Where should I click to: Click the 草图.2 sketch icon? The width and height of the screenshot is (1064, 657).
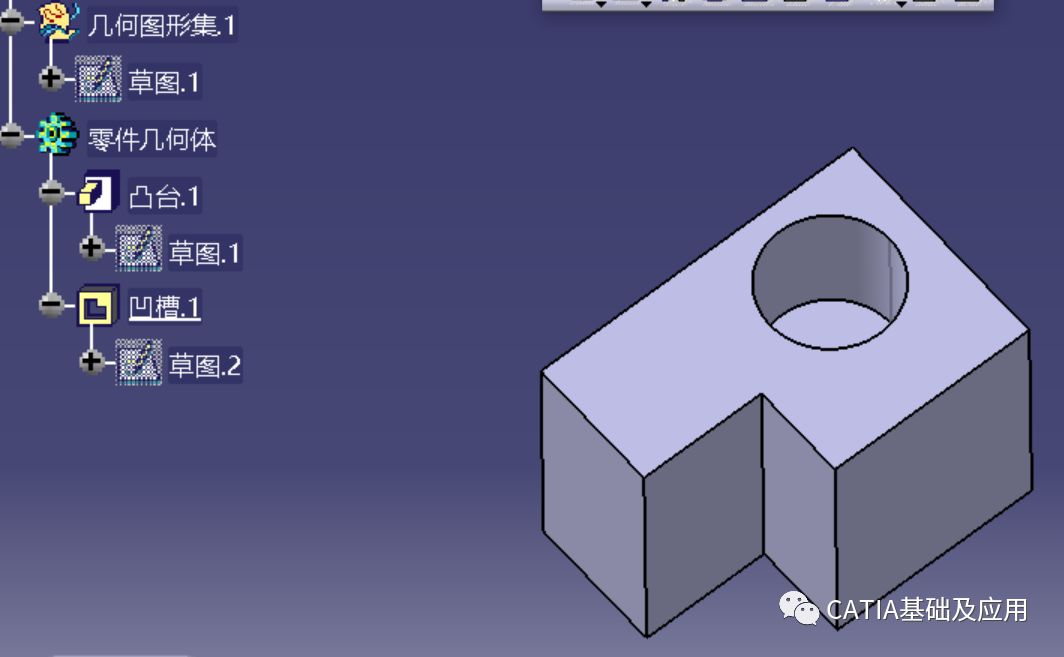pyautogui.click(x=138, y=362)
